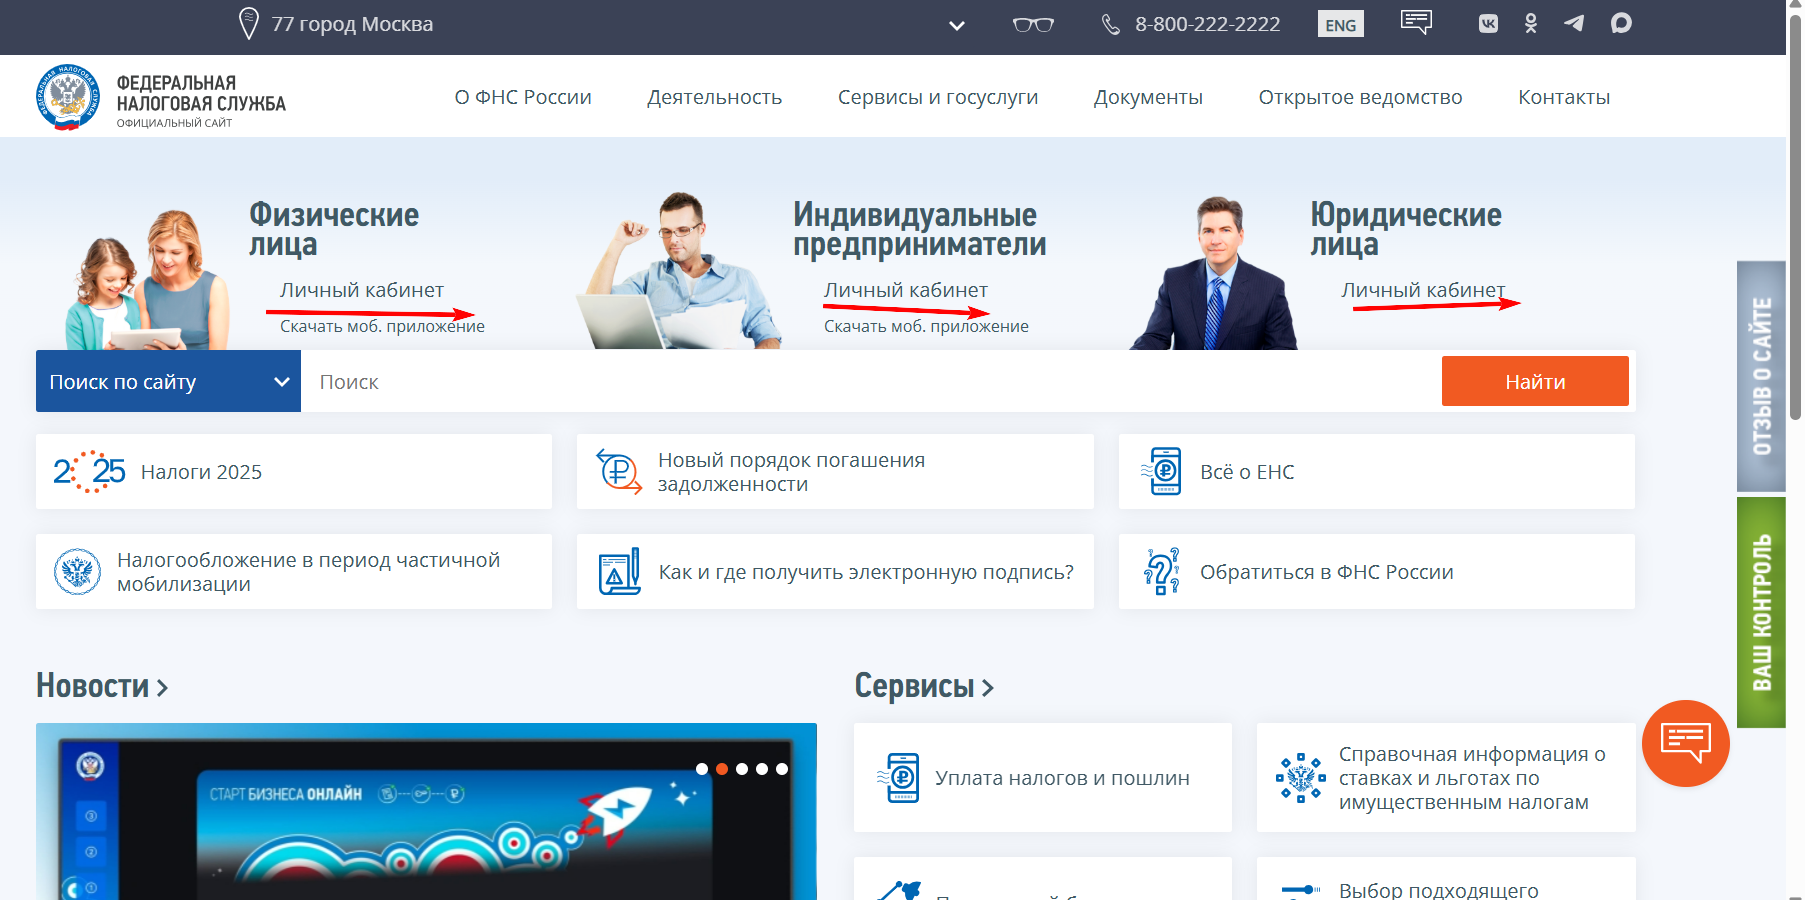Open the Открытое ведомство menu
This screenshot has width=1805, height=900.
coord(1360,97)
